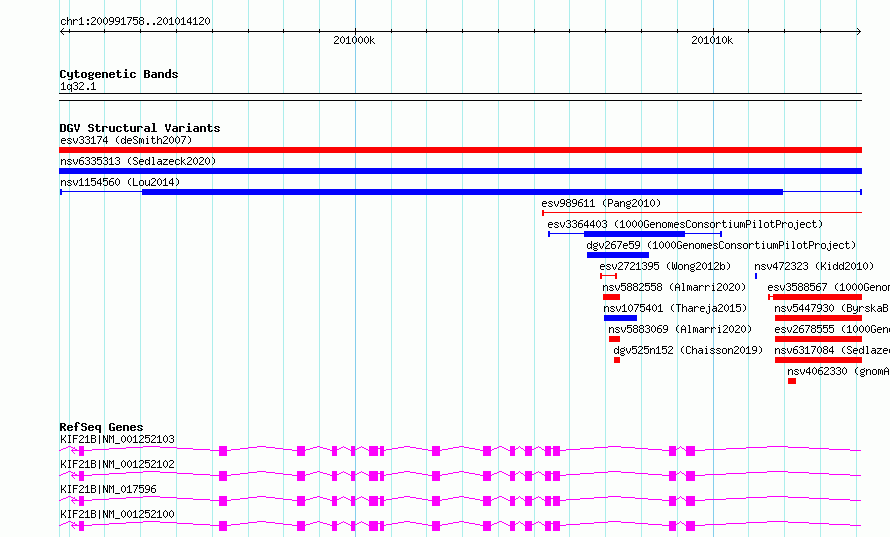This screenshot has height=537, width=890.
Task: Click dgv525n152 (Chaisson2019) label
Action: 689,350
